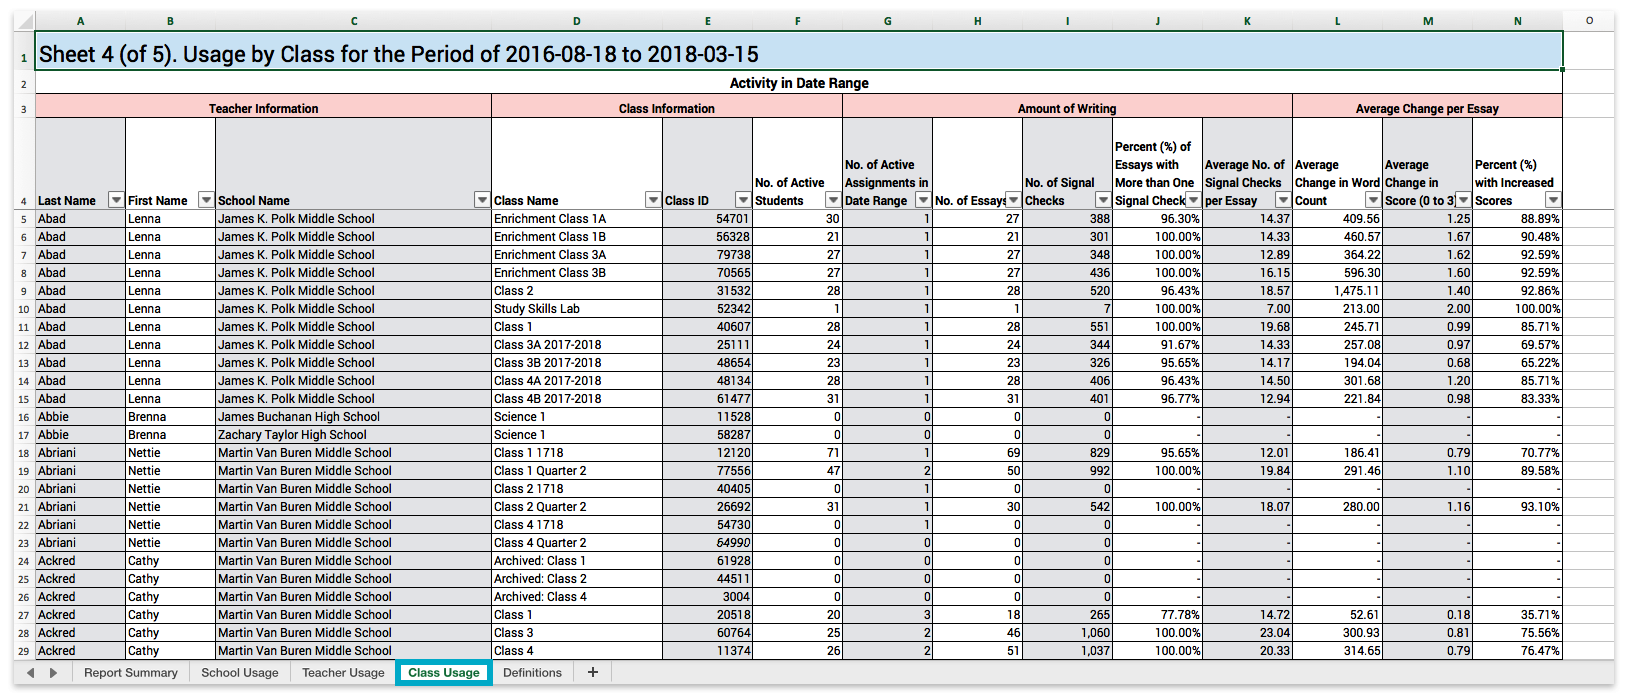Select the last name cell Ackred in row 27

pos(80,615)
